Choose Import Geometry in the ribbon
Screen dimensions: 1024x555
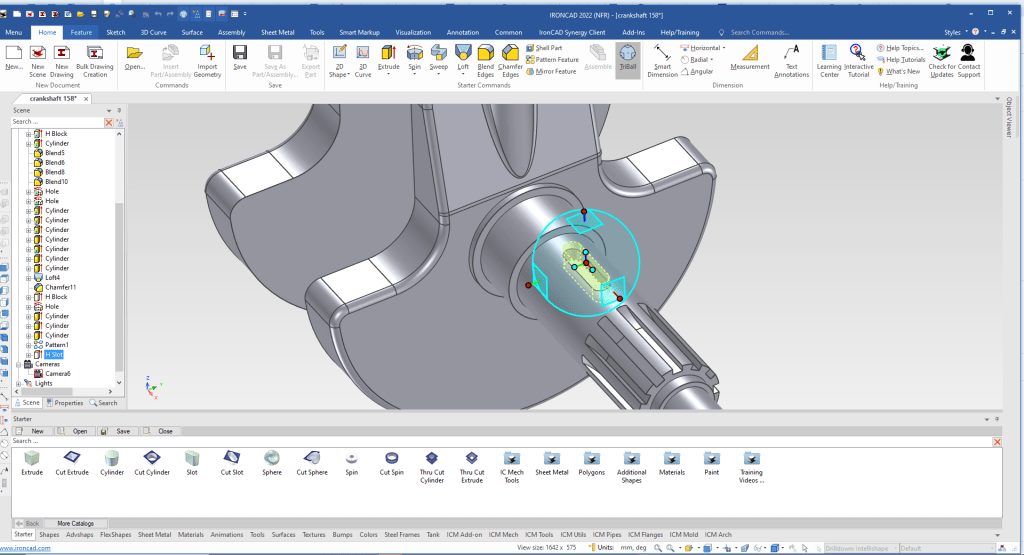click(x=207, y=58)
